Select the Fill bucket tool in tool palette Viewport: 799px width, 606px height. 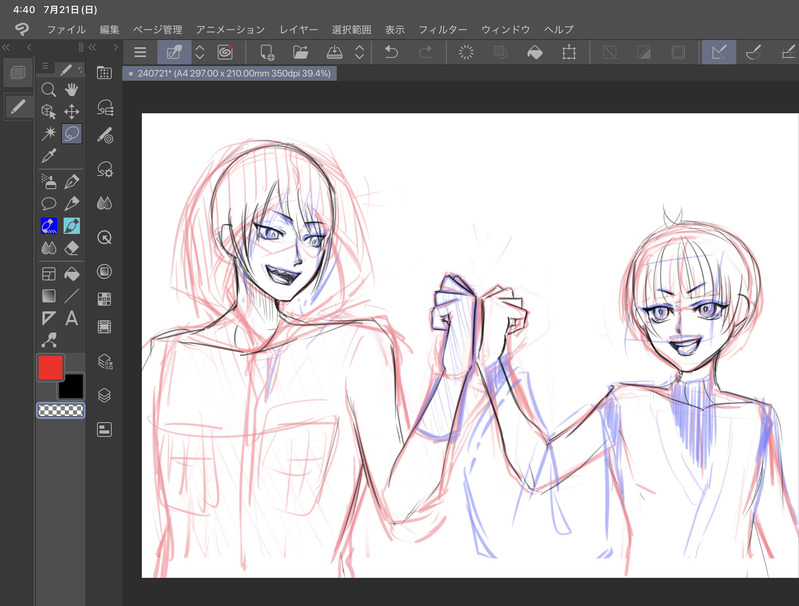[x=72, y=274]
